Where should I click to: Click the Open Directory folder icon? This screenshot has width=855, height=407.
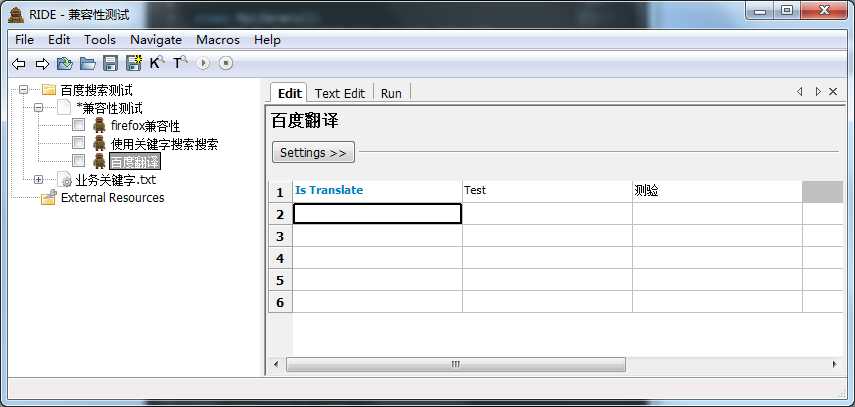point(88,64)
